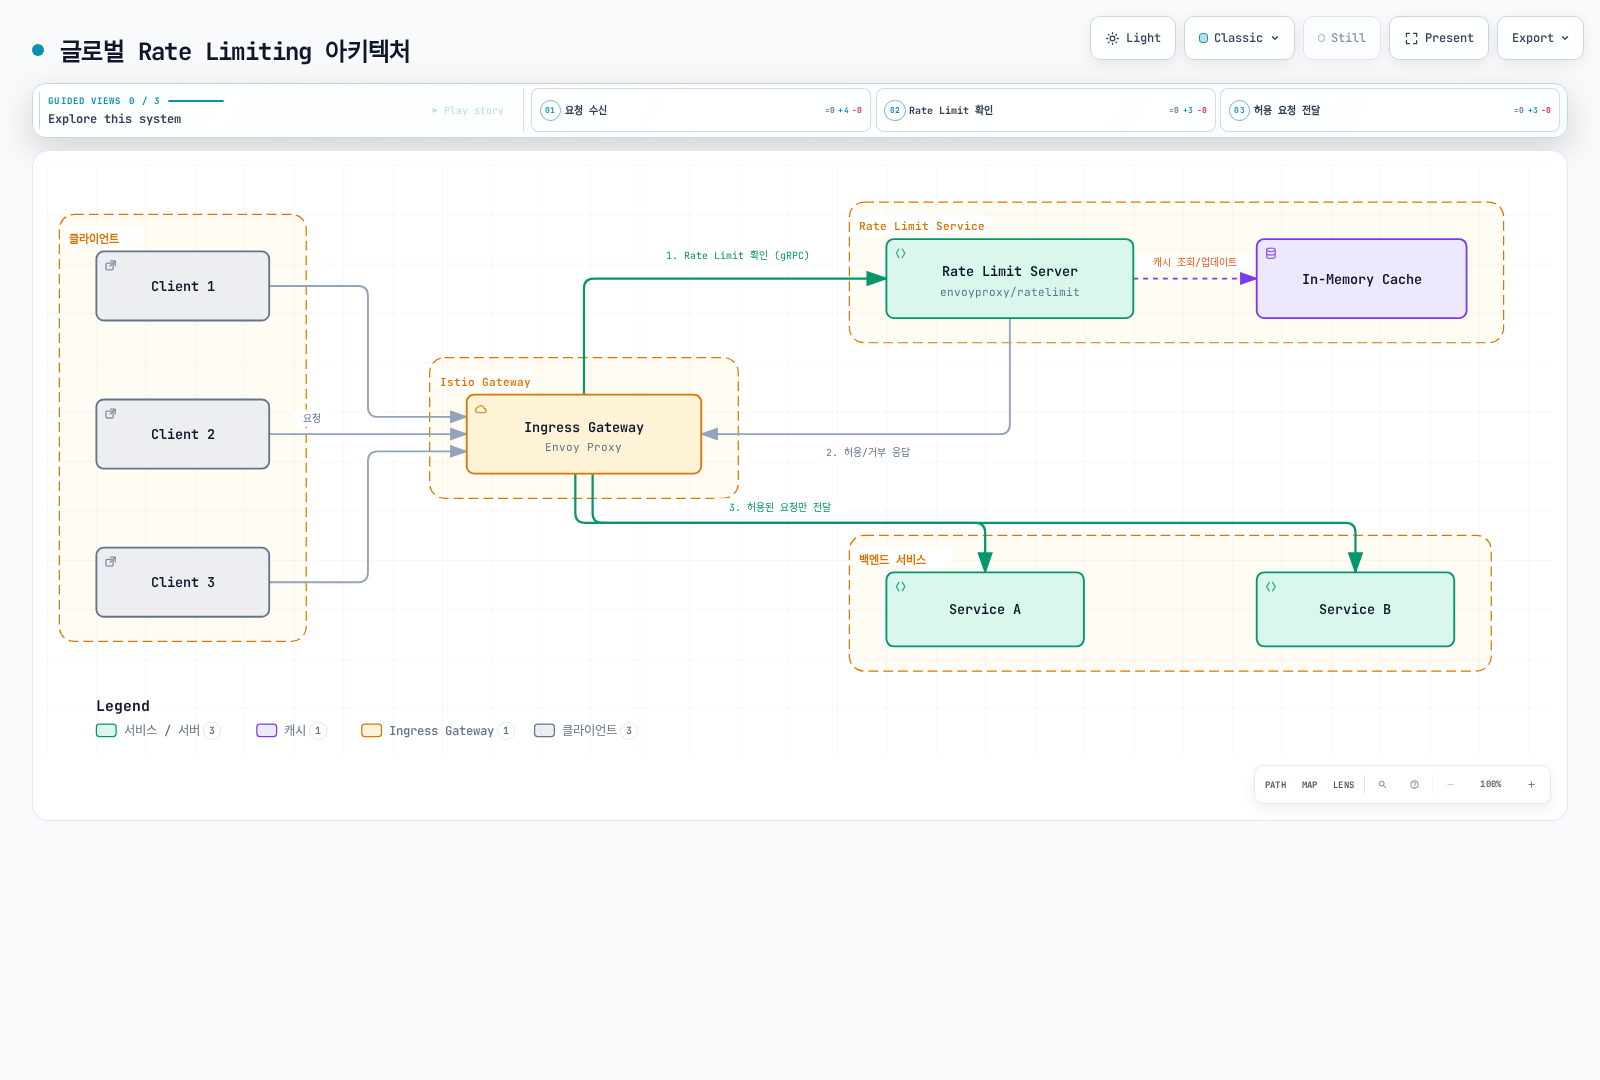
Task: Click the external-link icon on Client 2
Action: 111,413
